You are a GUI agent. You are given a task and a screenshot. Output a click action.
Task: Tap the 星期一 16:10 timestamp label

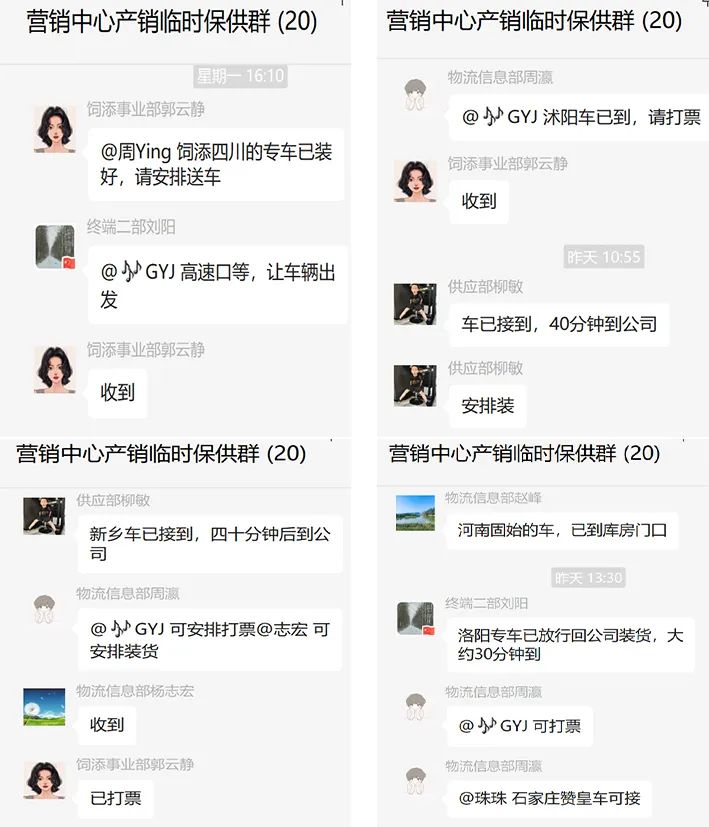[x=241, y=76]
